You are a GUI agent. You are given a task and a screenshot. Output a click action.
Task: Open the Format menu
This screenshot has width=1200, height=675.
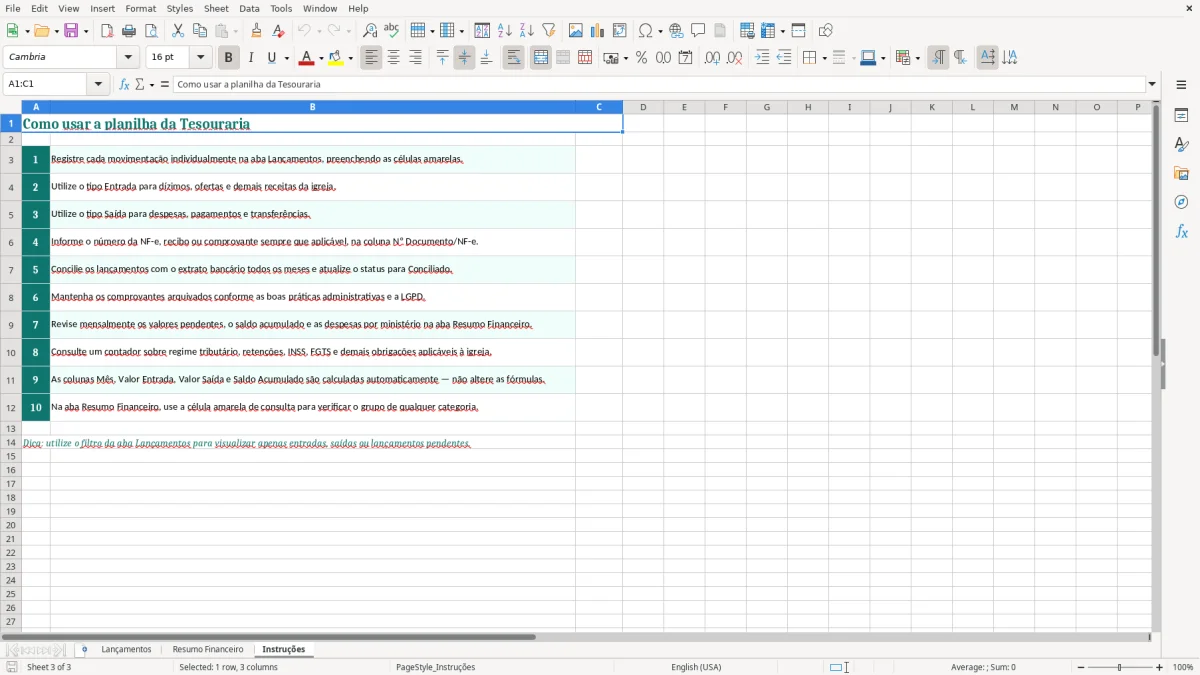click(140, 8)
